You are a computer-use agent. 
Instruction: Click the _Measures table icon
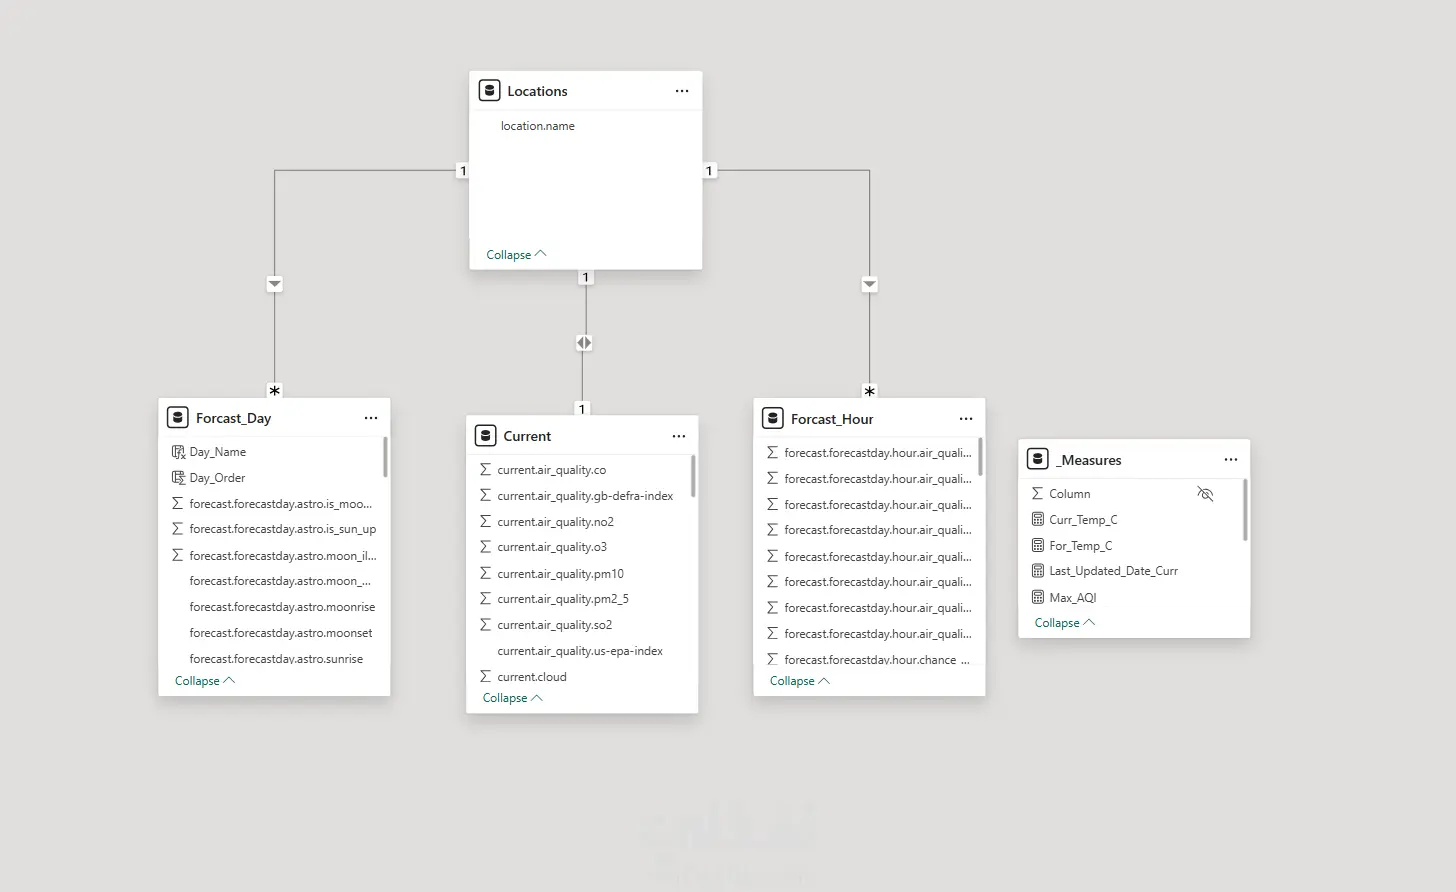[1038, 459]
